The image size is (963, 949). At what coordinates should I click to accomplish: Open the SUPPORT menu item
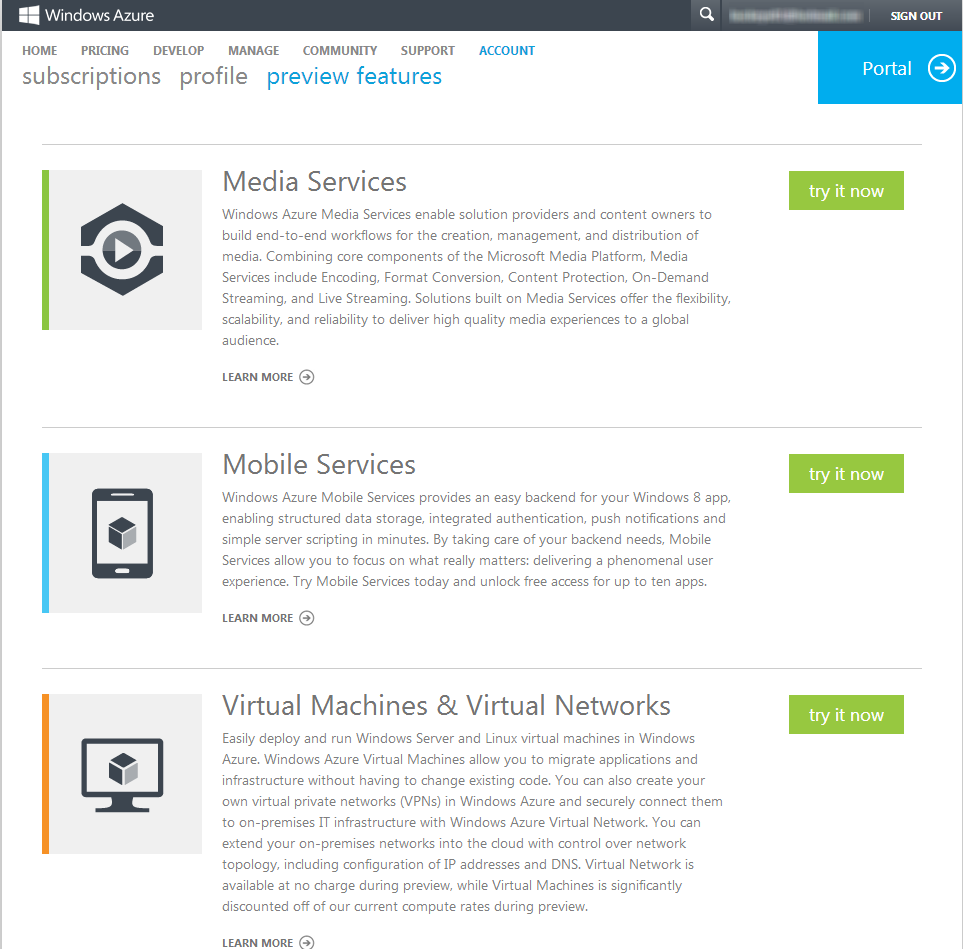click(427, 51)
